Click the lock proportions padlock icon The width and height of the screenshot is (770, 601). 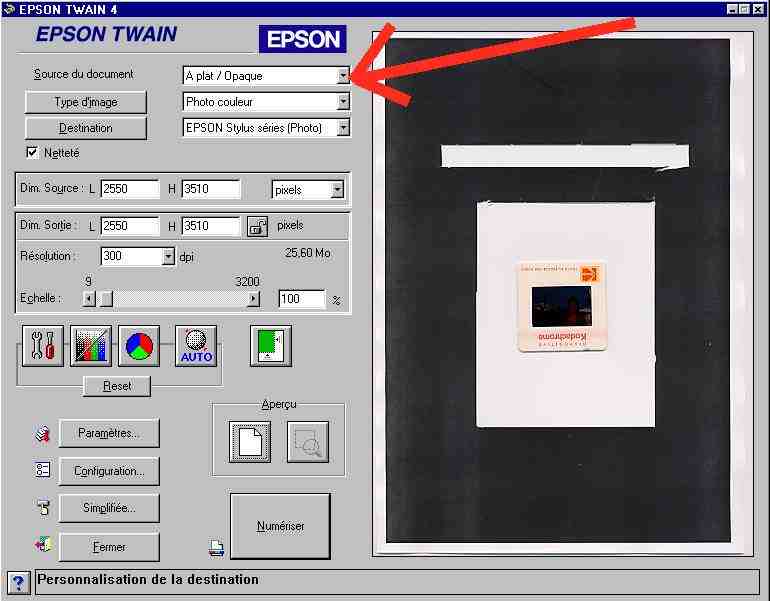point(257,226)
